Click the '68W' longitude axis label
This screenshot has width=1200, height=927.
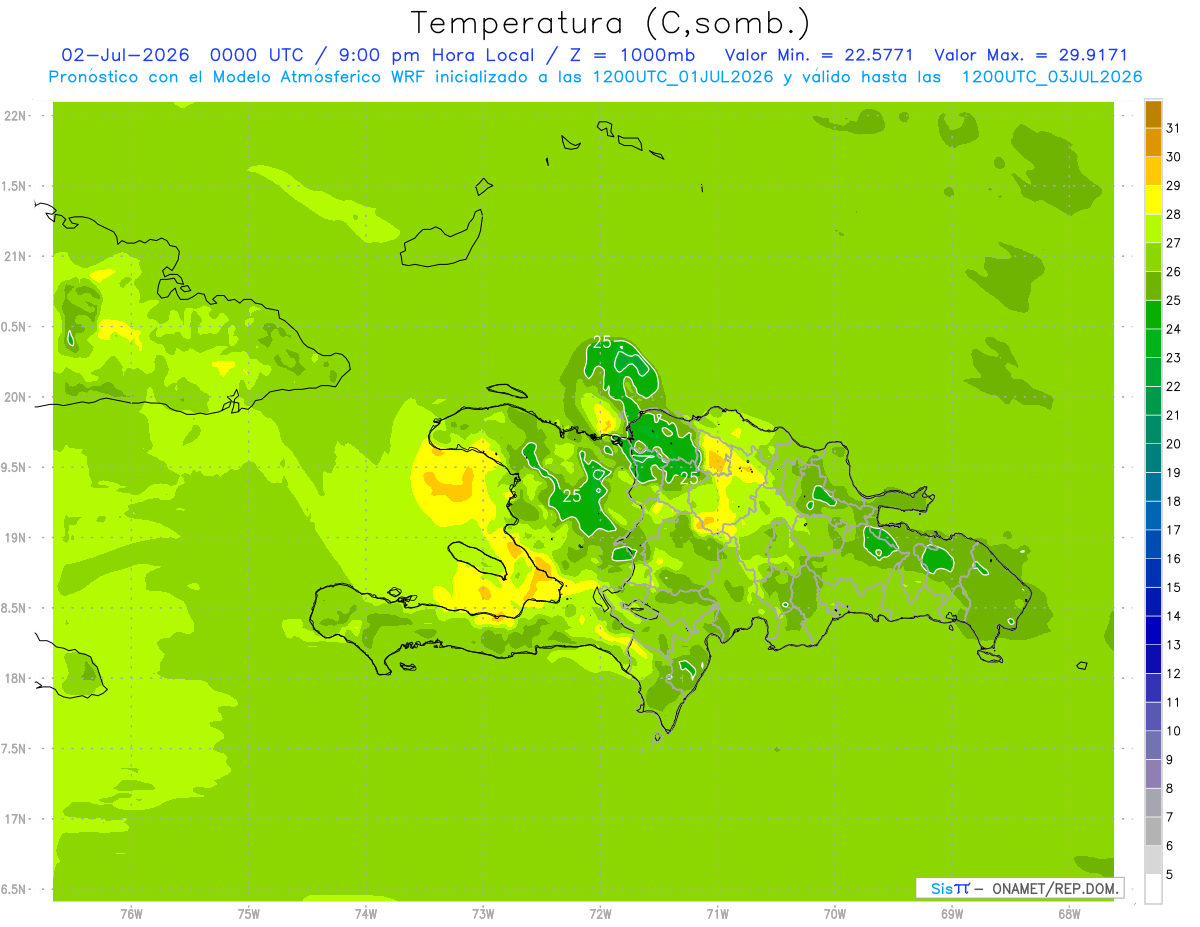1069,913
